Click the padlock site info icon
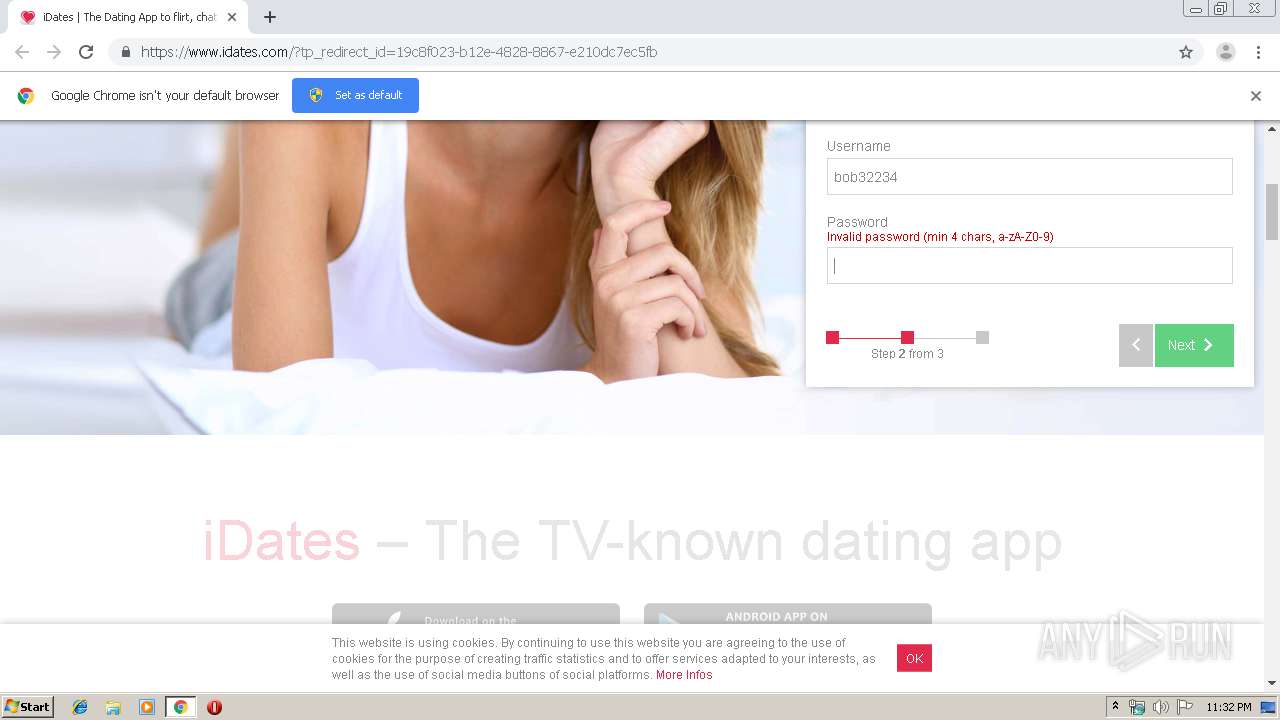The height and width of the screenshot is (720, 1280). pos(125,52)
